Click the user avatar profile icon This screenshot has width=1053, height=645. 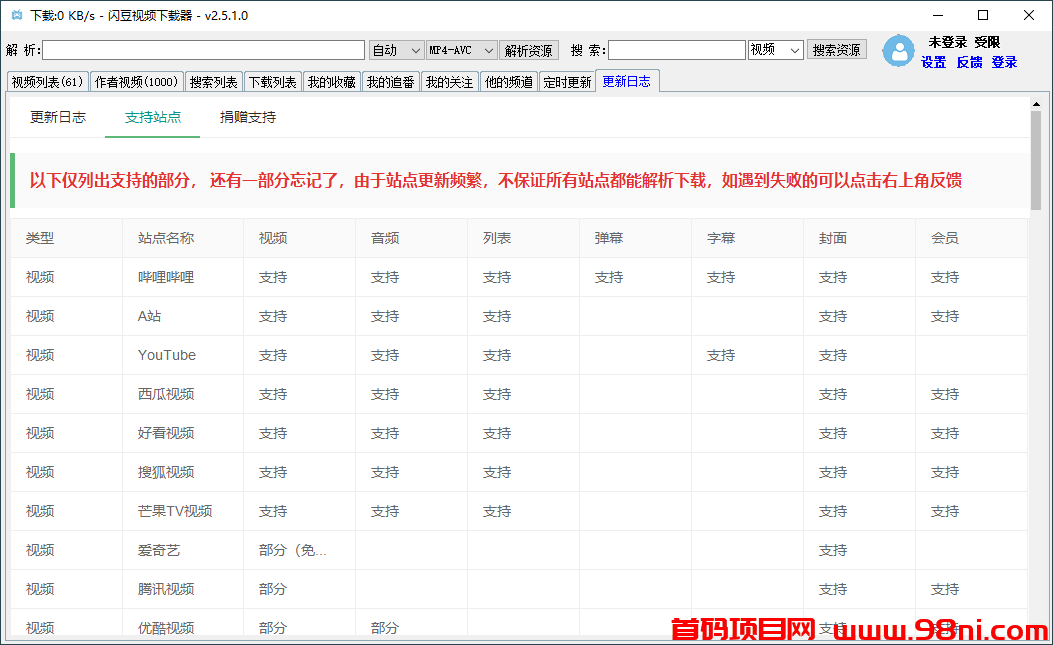[x=898, y=51]
